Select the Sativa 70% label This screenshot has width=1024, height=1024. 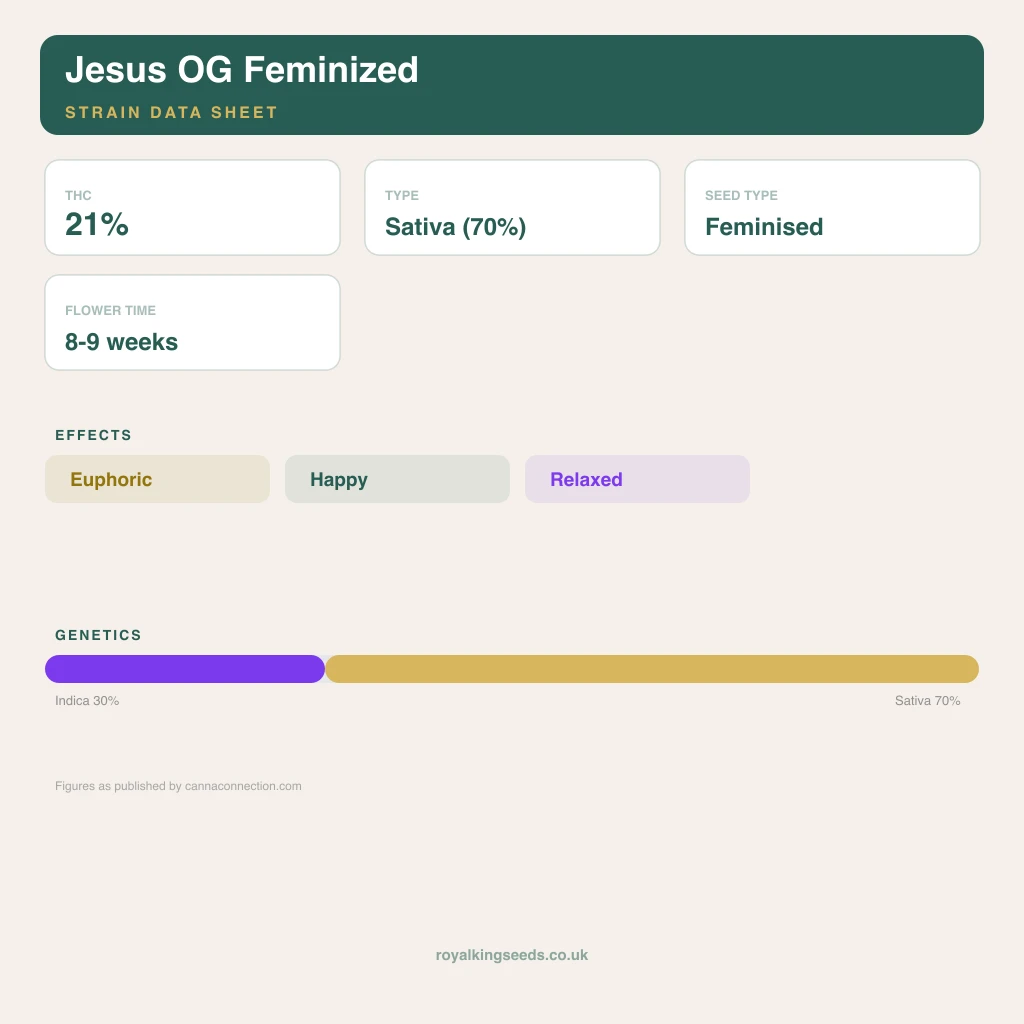pyautogui.click(x=927, y=701)
